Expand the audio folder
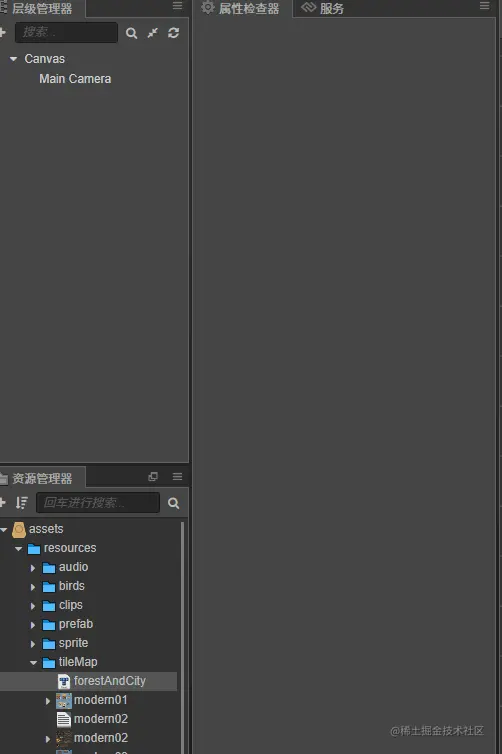 coord(33,568)
